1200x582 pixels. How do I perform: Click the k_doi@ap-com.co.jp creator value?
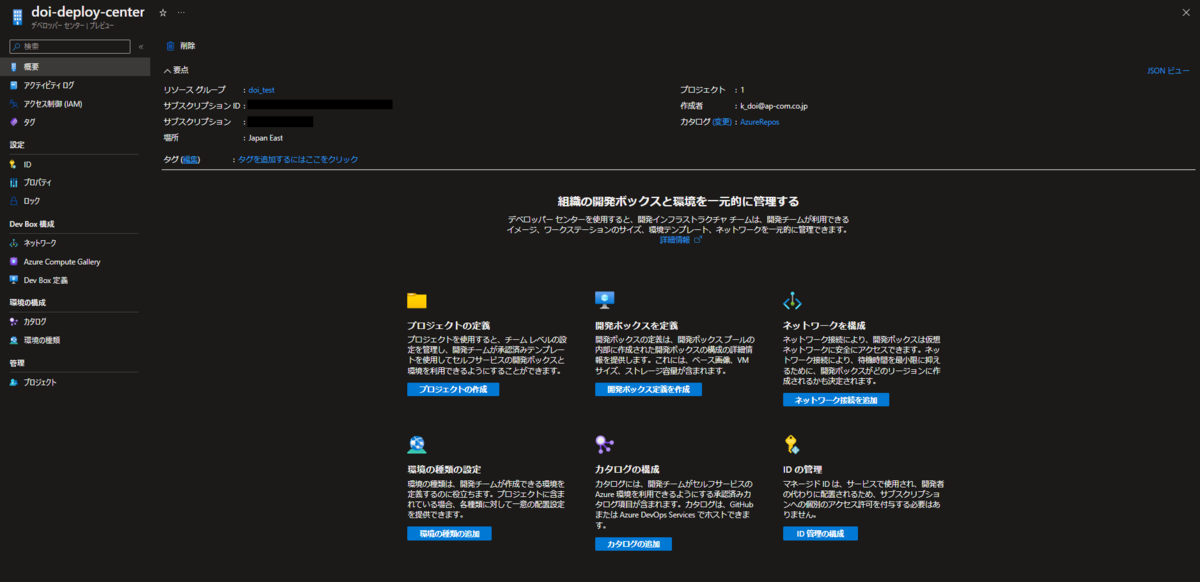773,106
